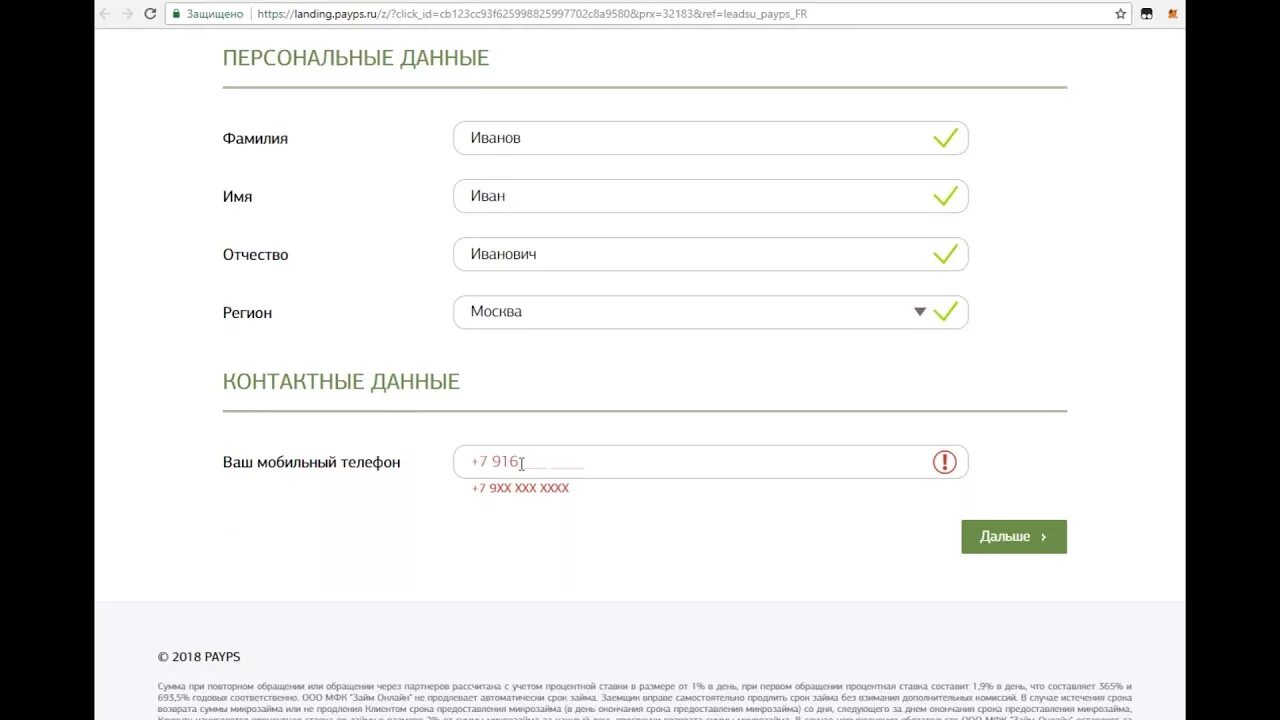The width and height of the screenshot is (1280, 720).
Task: Click the green checkmark in the Фамилия field
Action: 945,138
